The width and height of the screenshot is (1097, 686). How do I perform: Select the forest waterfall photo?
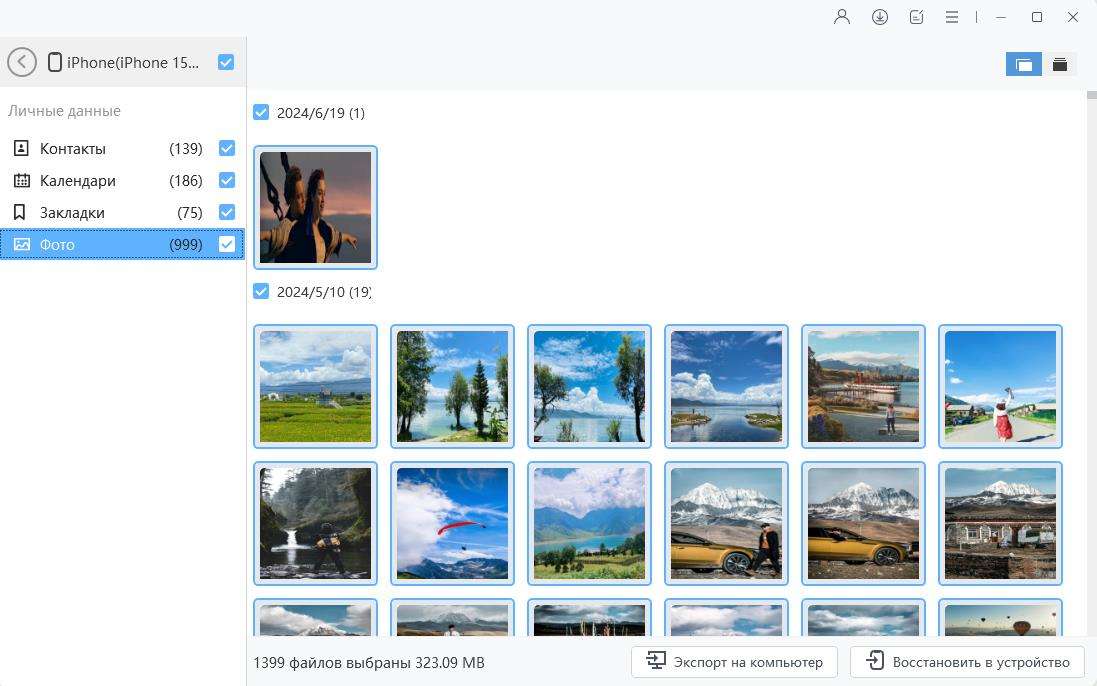tap(316, 523)
